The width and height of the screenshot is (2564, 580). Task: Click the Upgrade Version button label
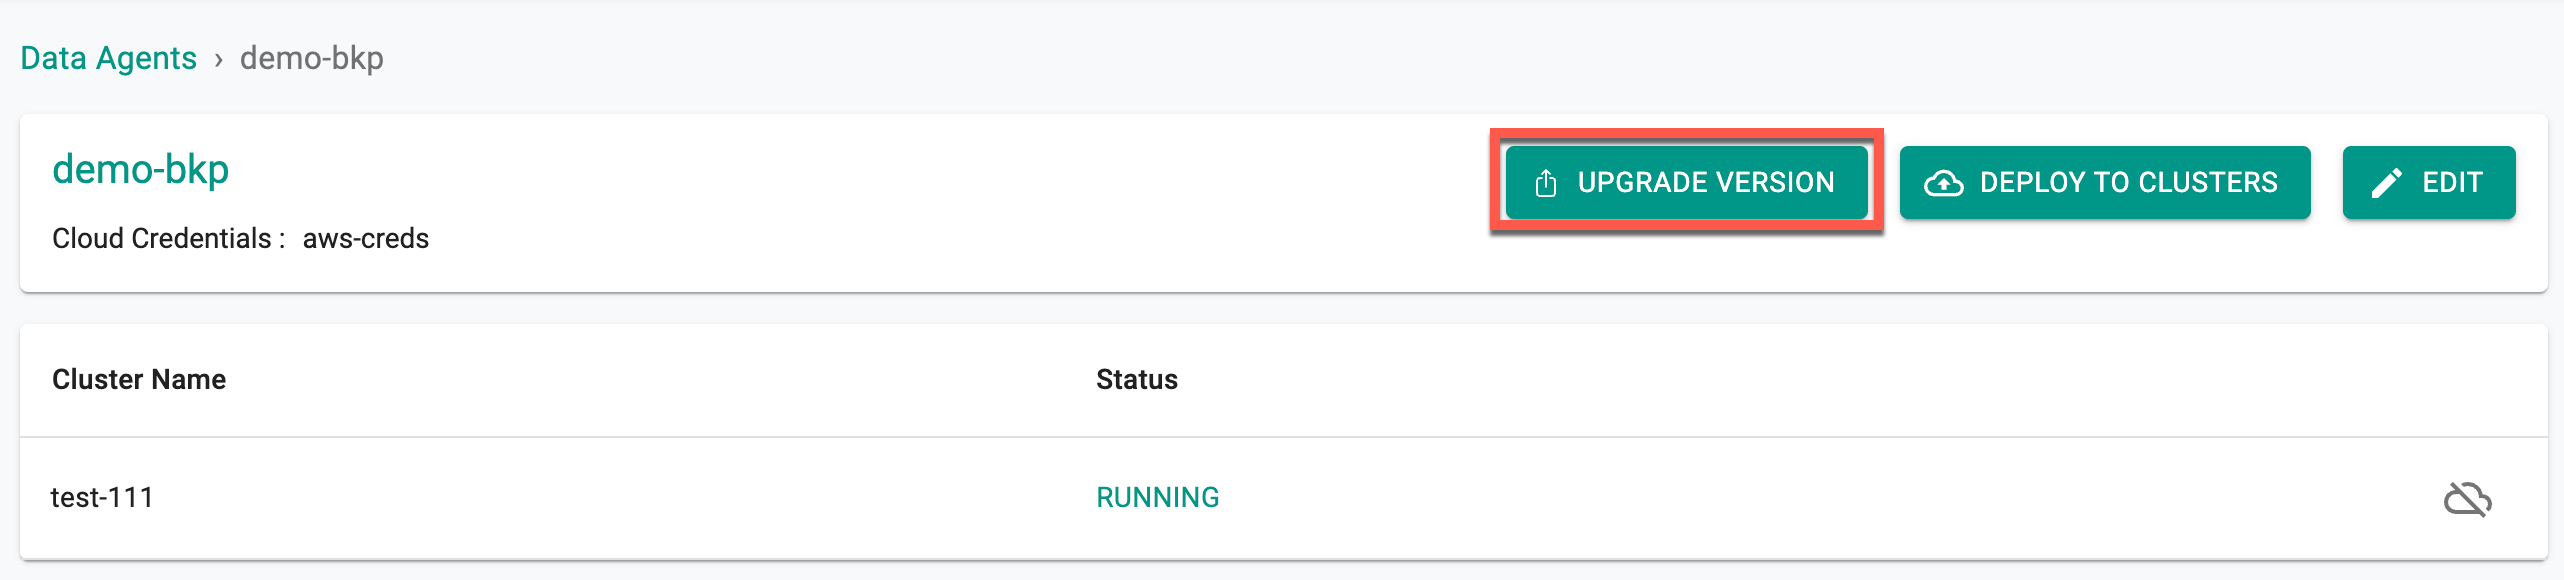1706,182
